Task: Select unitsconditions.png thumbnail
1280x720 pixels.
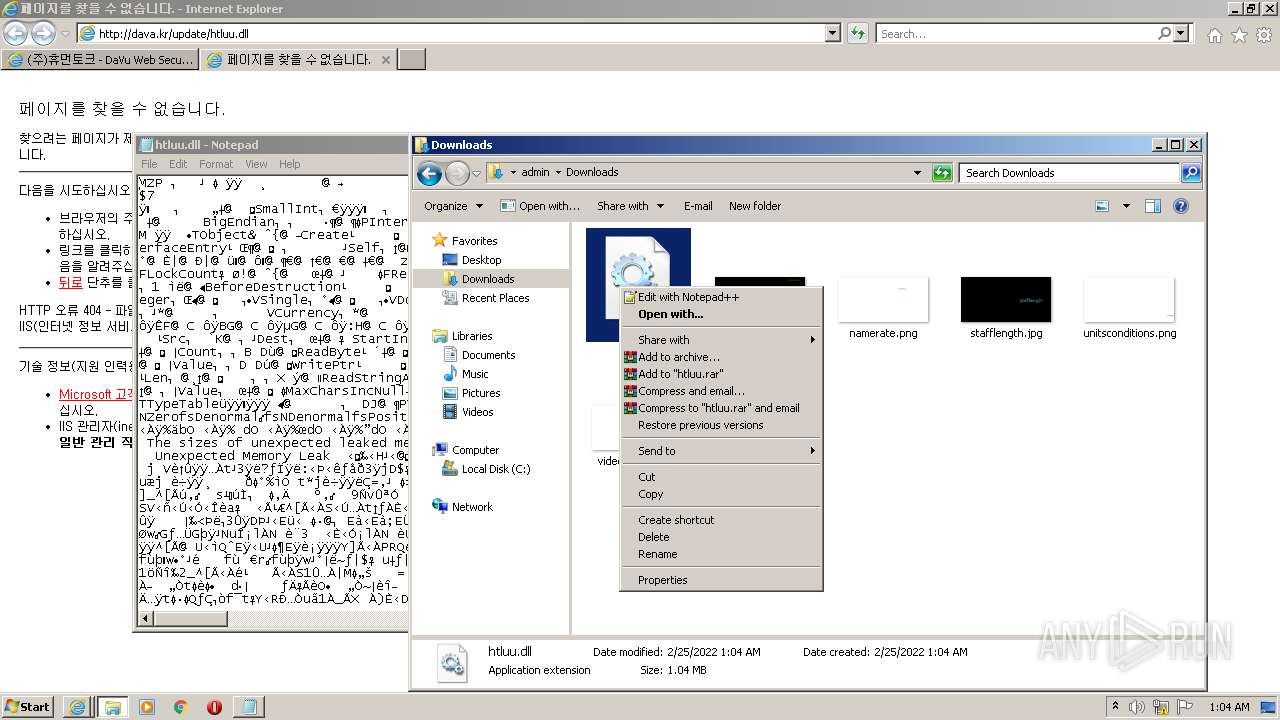Action: click(x=1129, y=300)
